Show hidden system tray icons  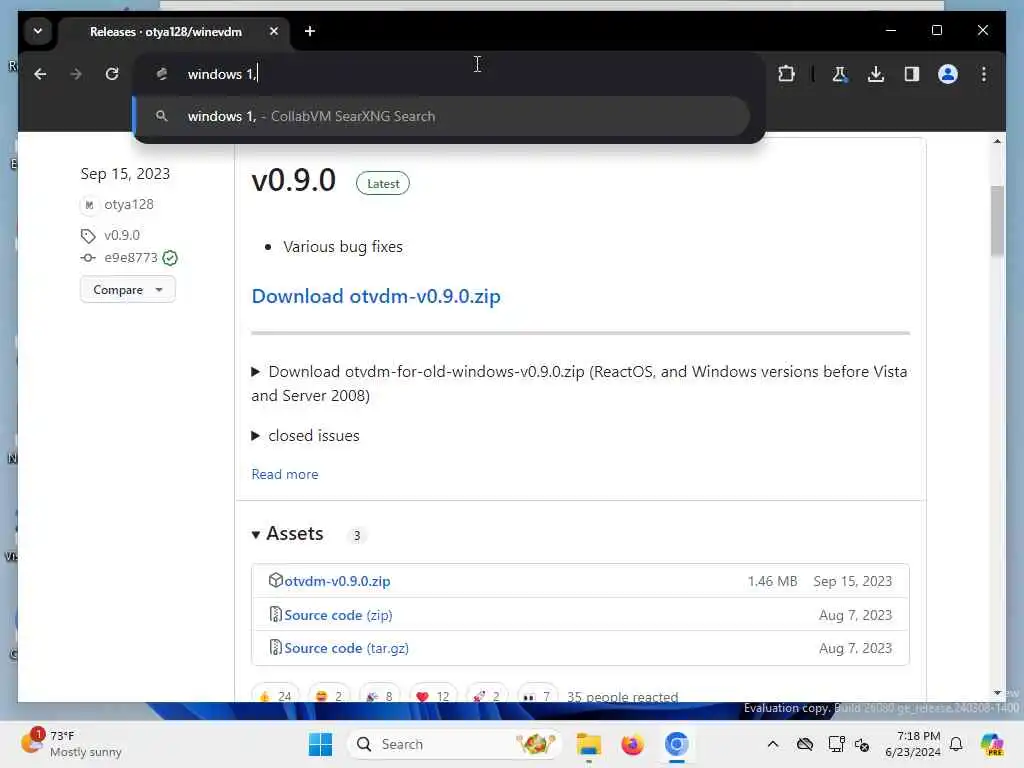(x=773, y=744)
